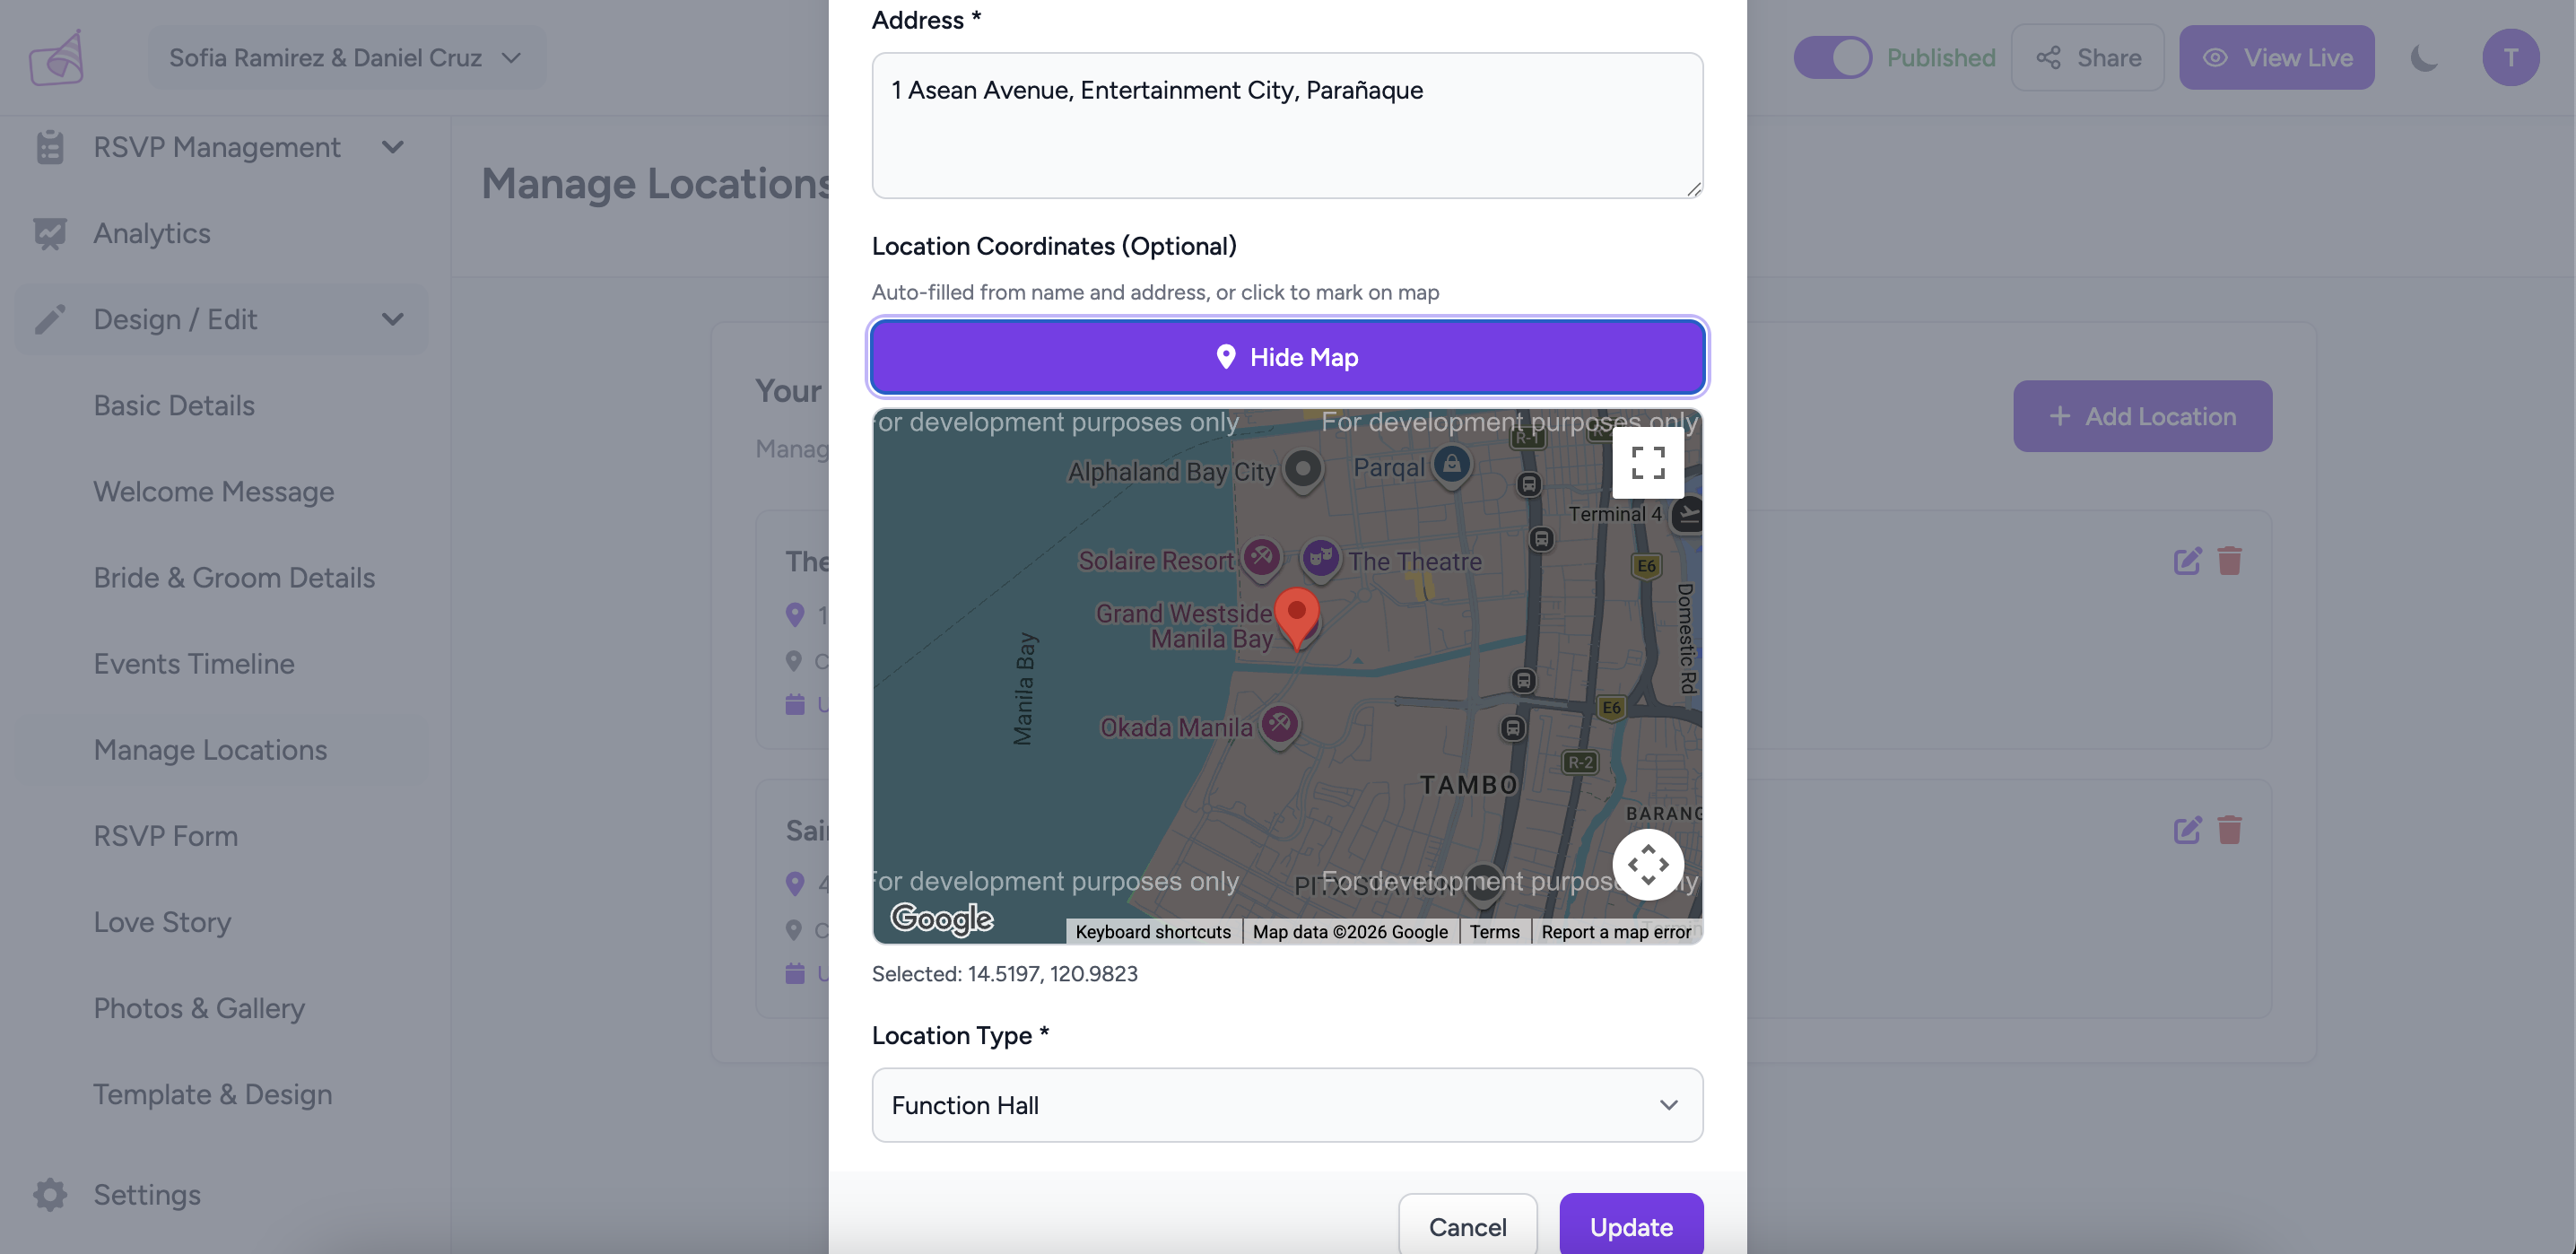Edit the second location card

(x=2187, y=829)
